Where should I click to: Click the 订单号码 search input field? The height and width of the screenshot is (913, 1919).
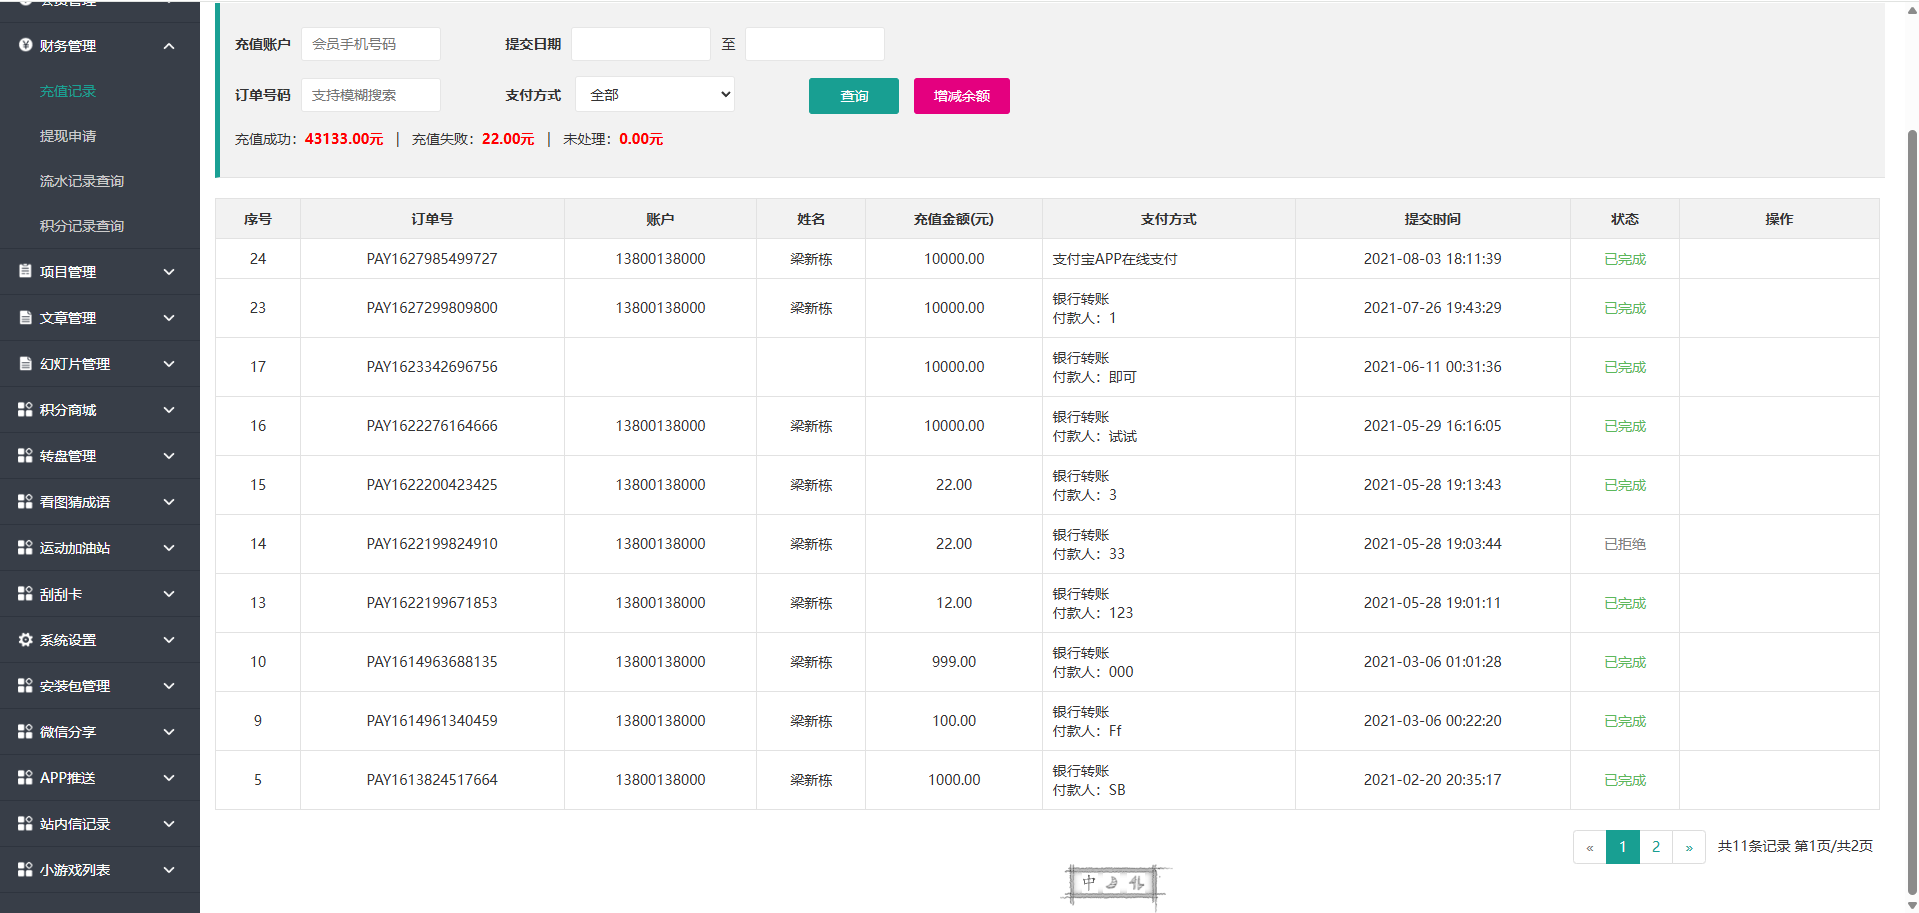370,95
